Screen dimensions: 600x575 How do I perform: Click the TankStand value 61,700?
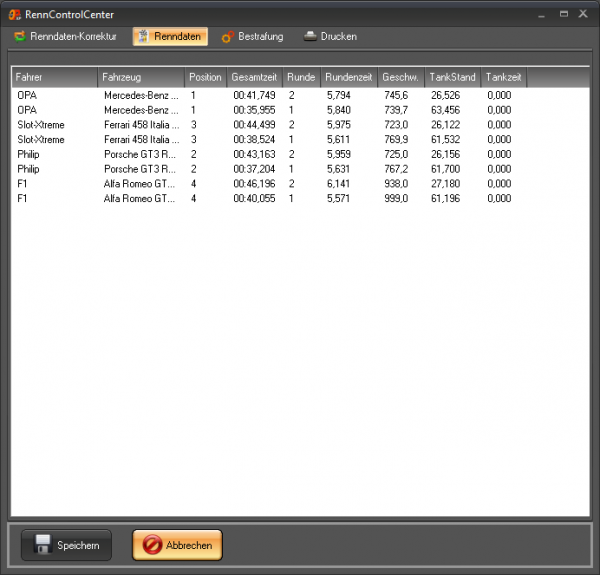pos(445,169)
